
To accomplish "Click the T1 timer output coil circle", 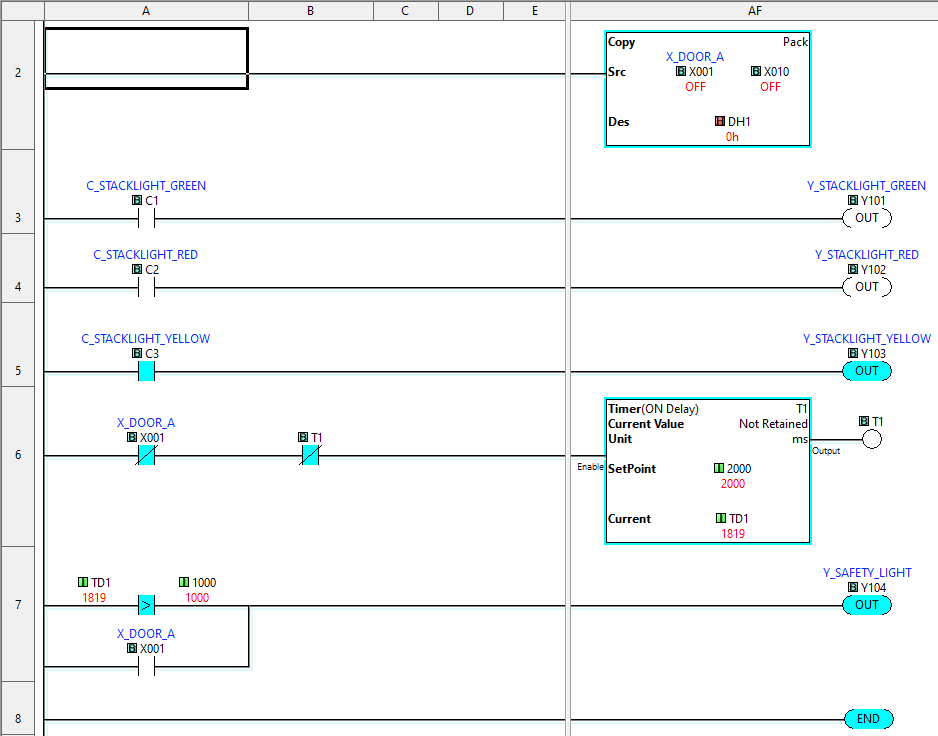I will tap(872, 440).
